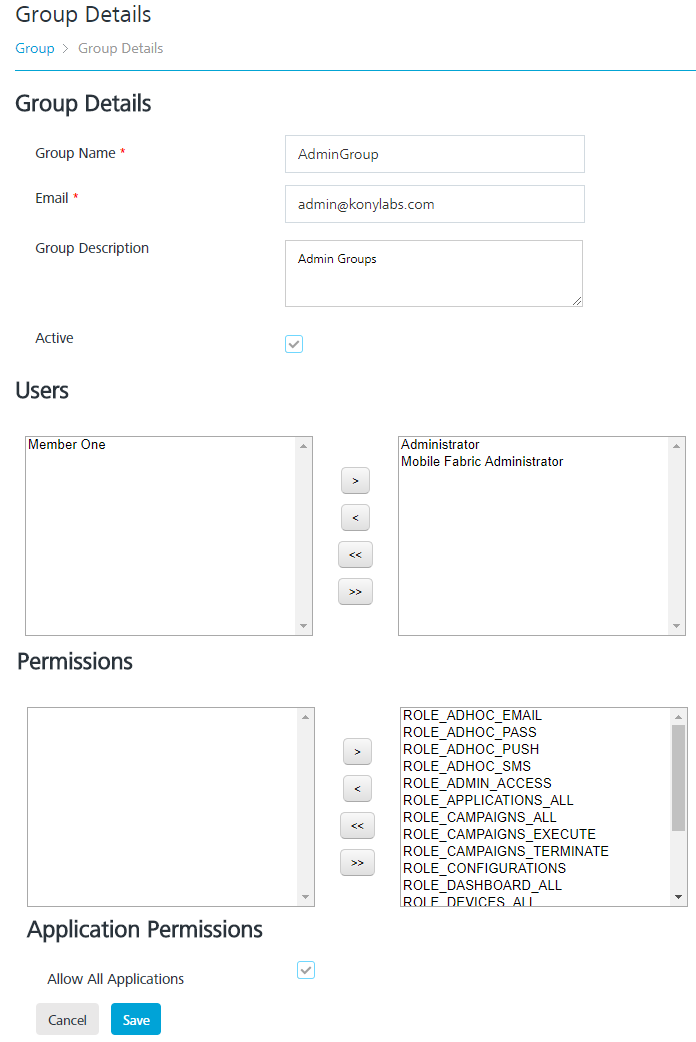This screenshot has width=696, height=1042.
Task: Click single right arrow in Permissions section
Action: coord(357,751)
